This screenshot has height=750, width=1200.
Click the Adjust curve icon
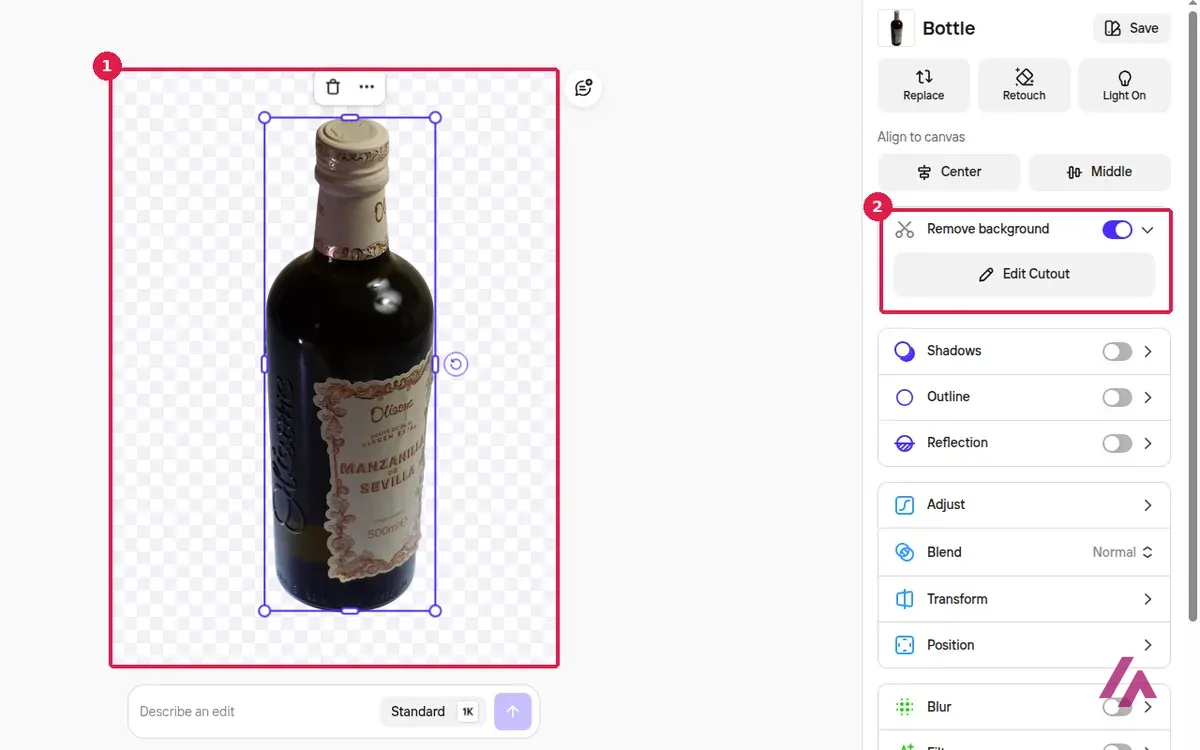(x=905, y=505)
